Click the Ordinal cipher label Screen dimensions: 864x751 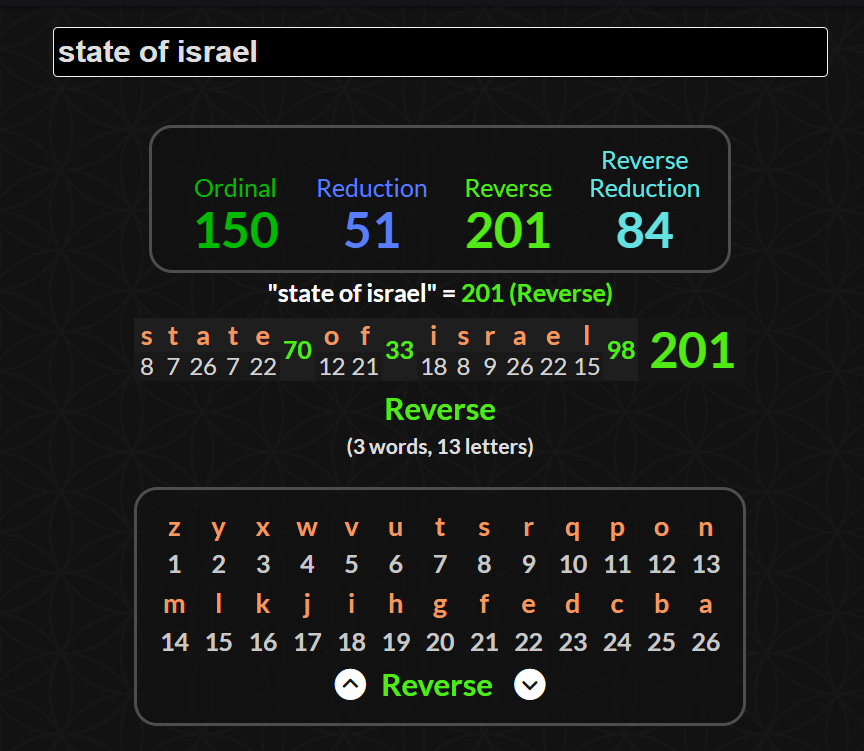235,188
